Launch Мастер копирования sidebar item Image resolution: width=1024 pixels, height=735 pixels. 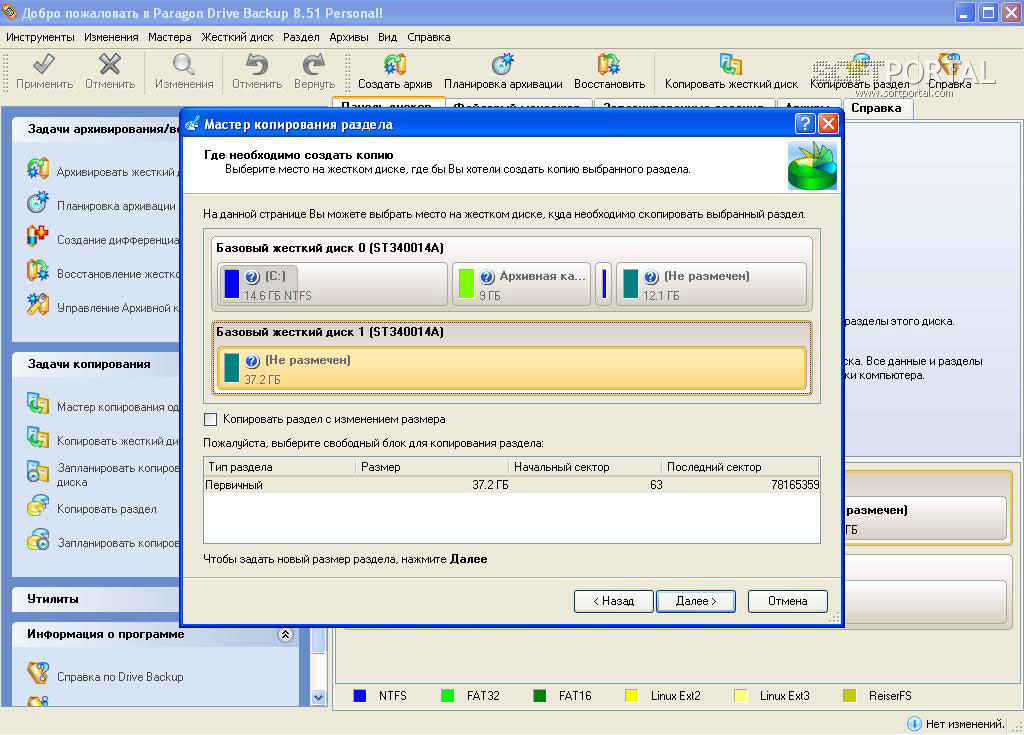coord(104,406)
